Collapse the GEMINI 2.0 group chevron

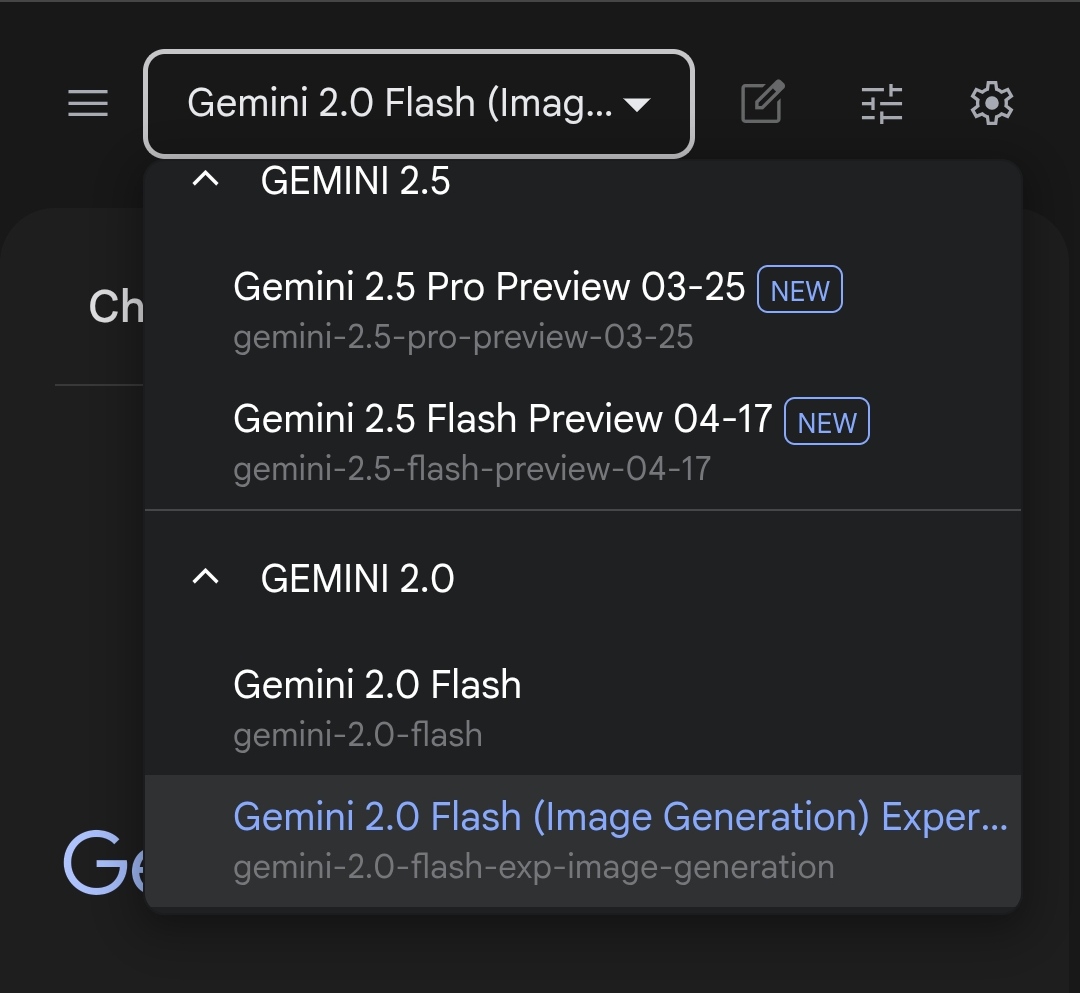(205, 576)
